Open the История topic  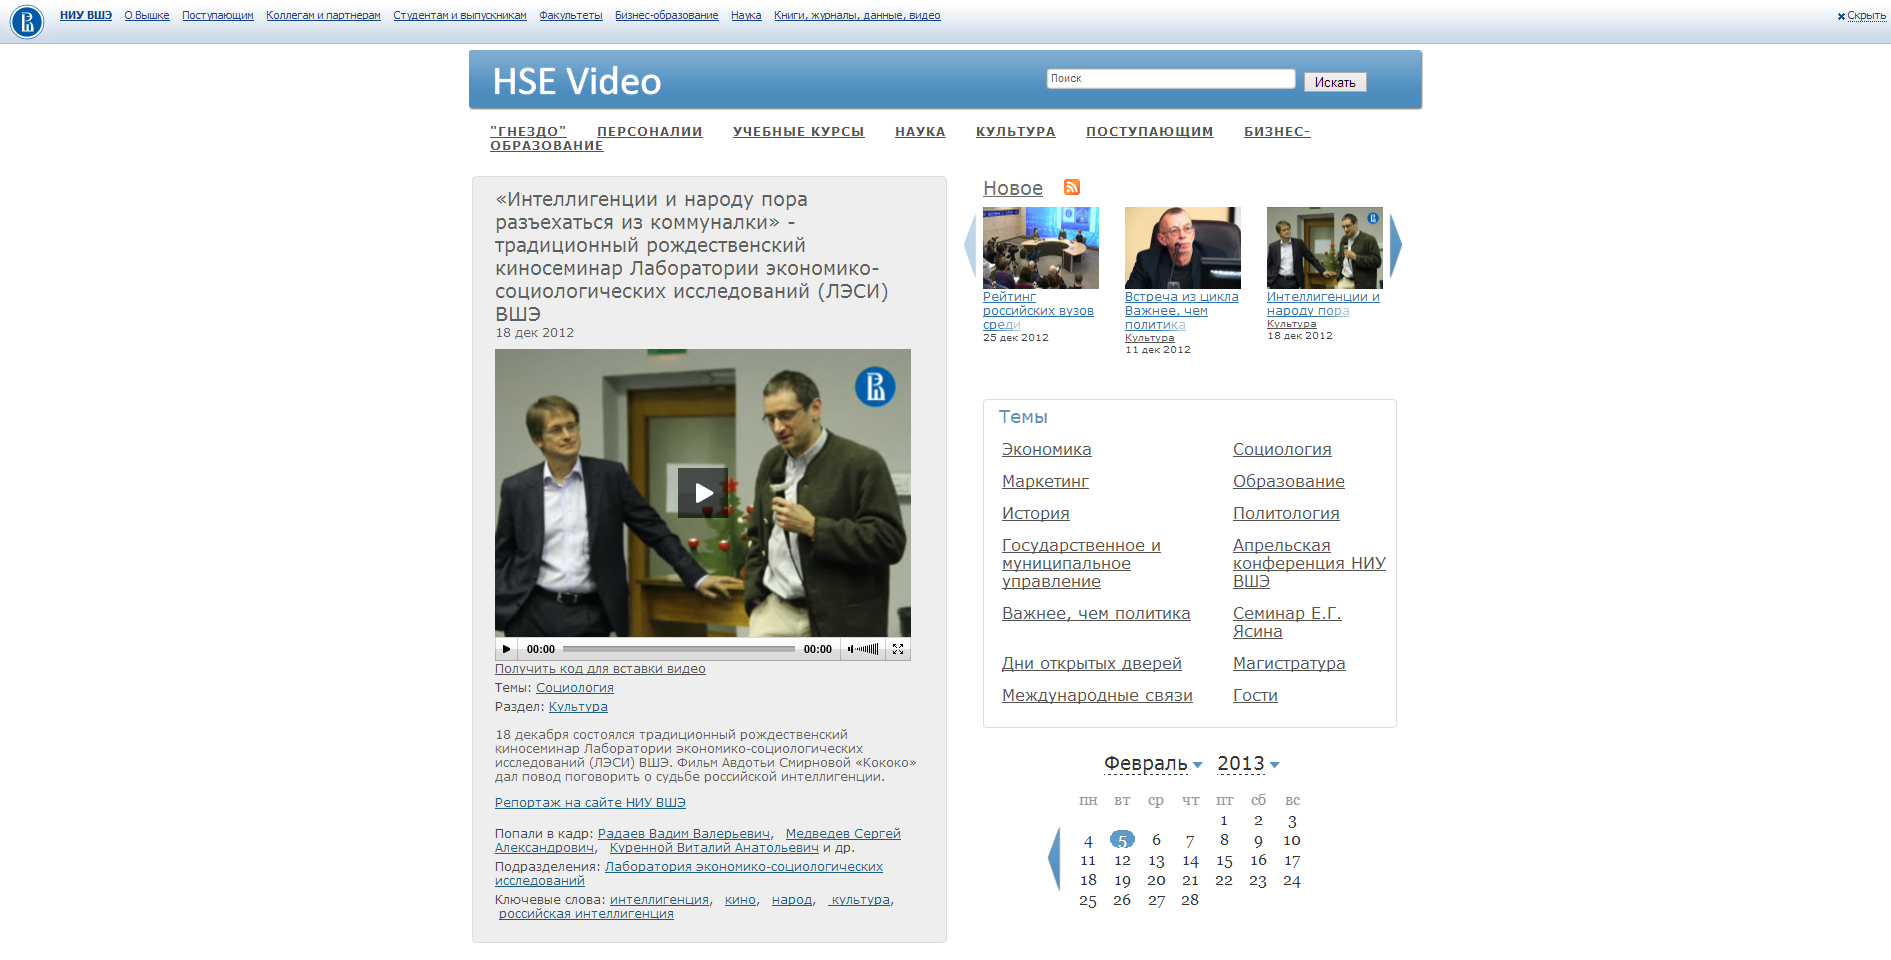pyautogui.click(x=1036, y=514)
